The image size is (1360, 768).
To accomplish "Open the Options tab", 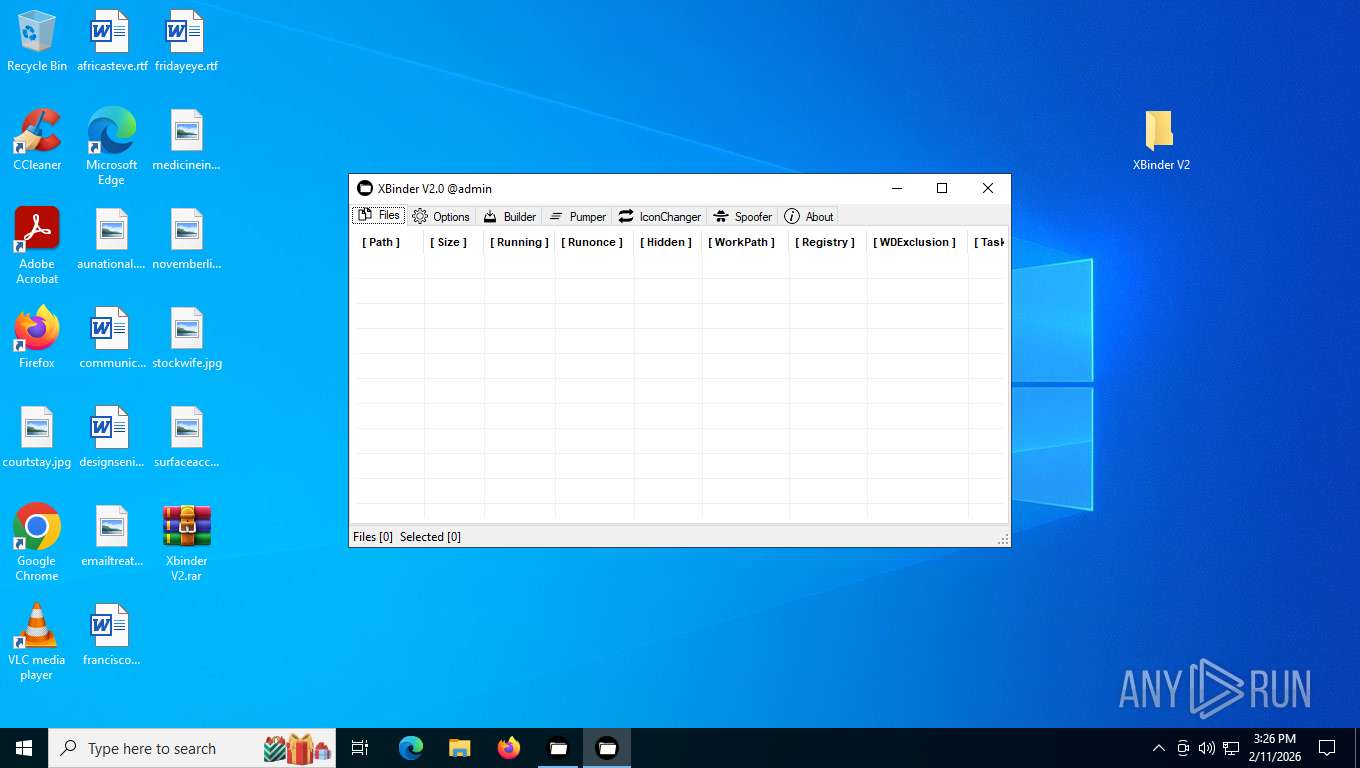I will (441, 216).
